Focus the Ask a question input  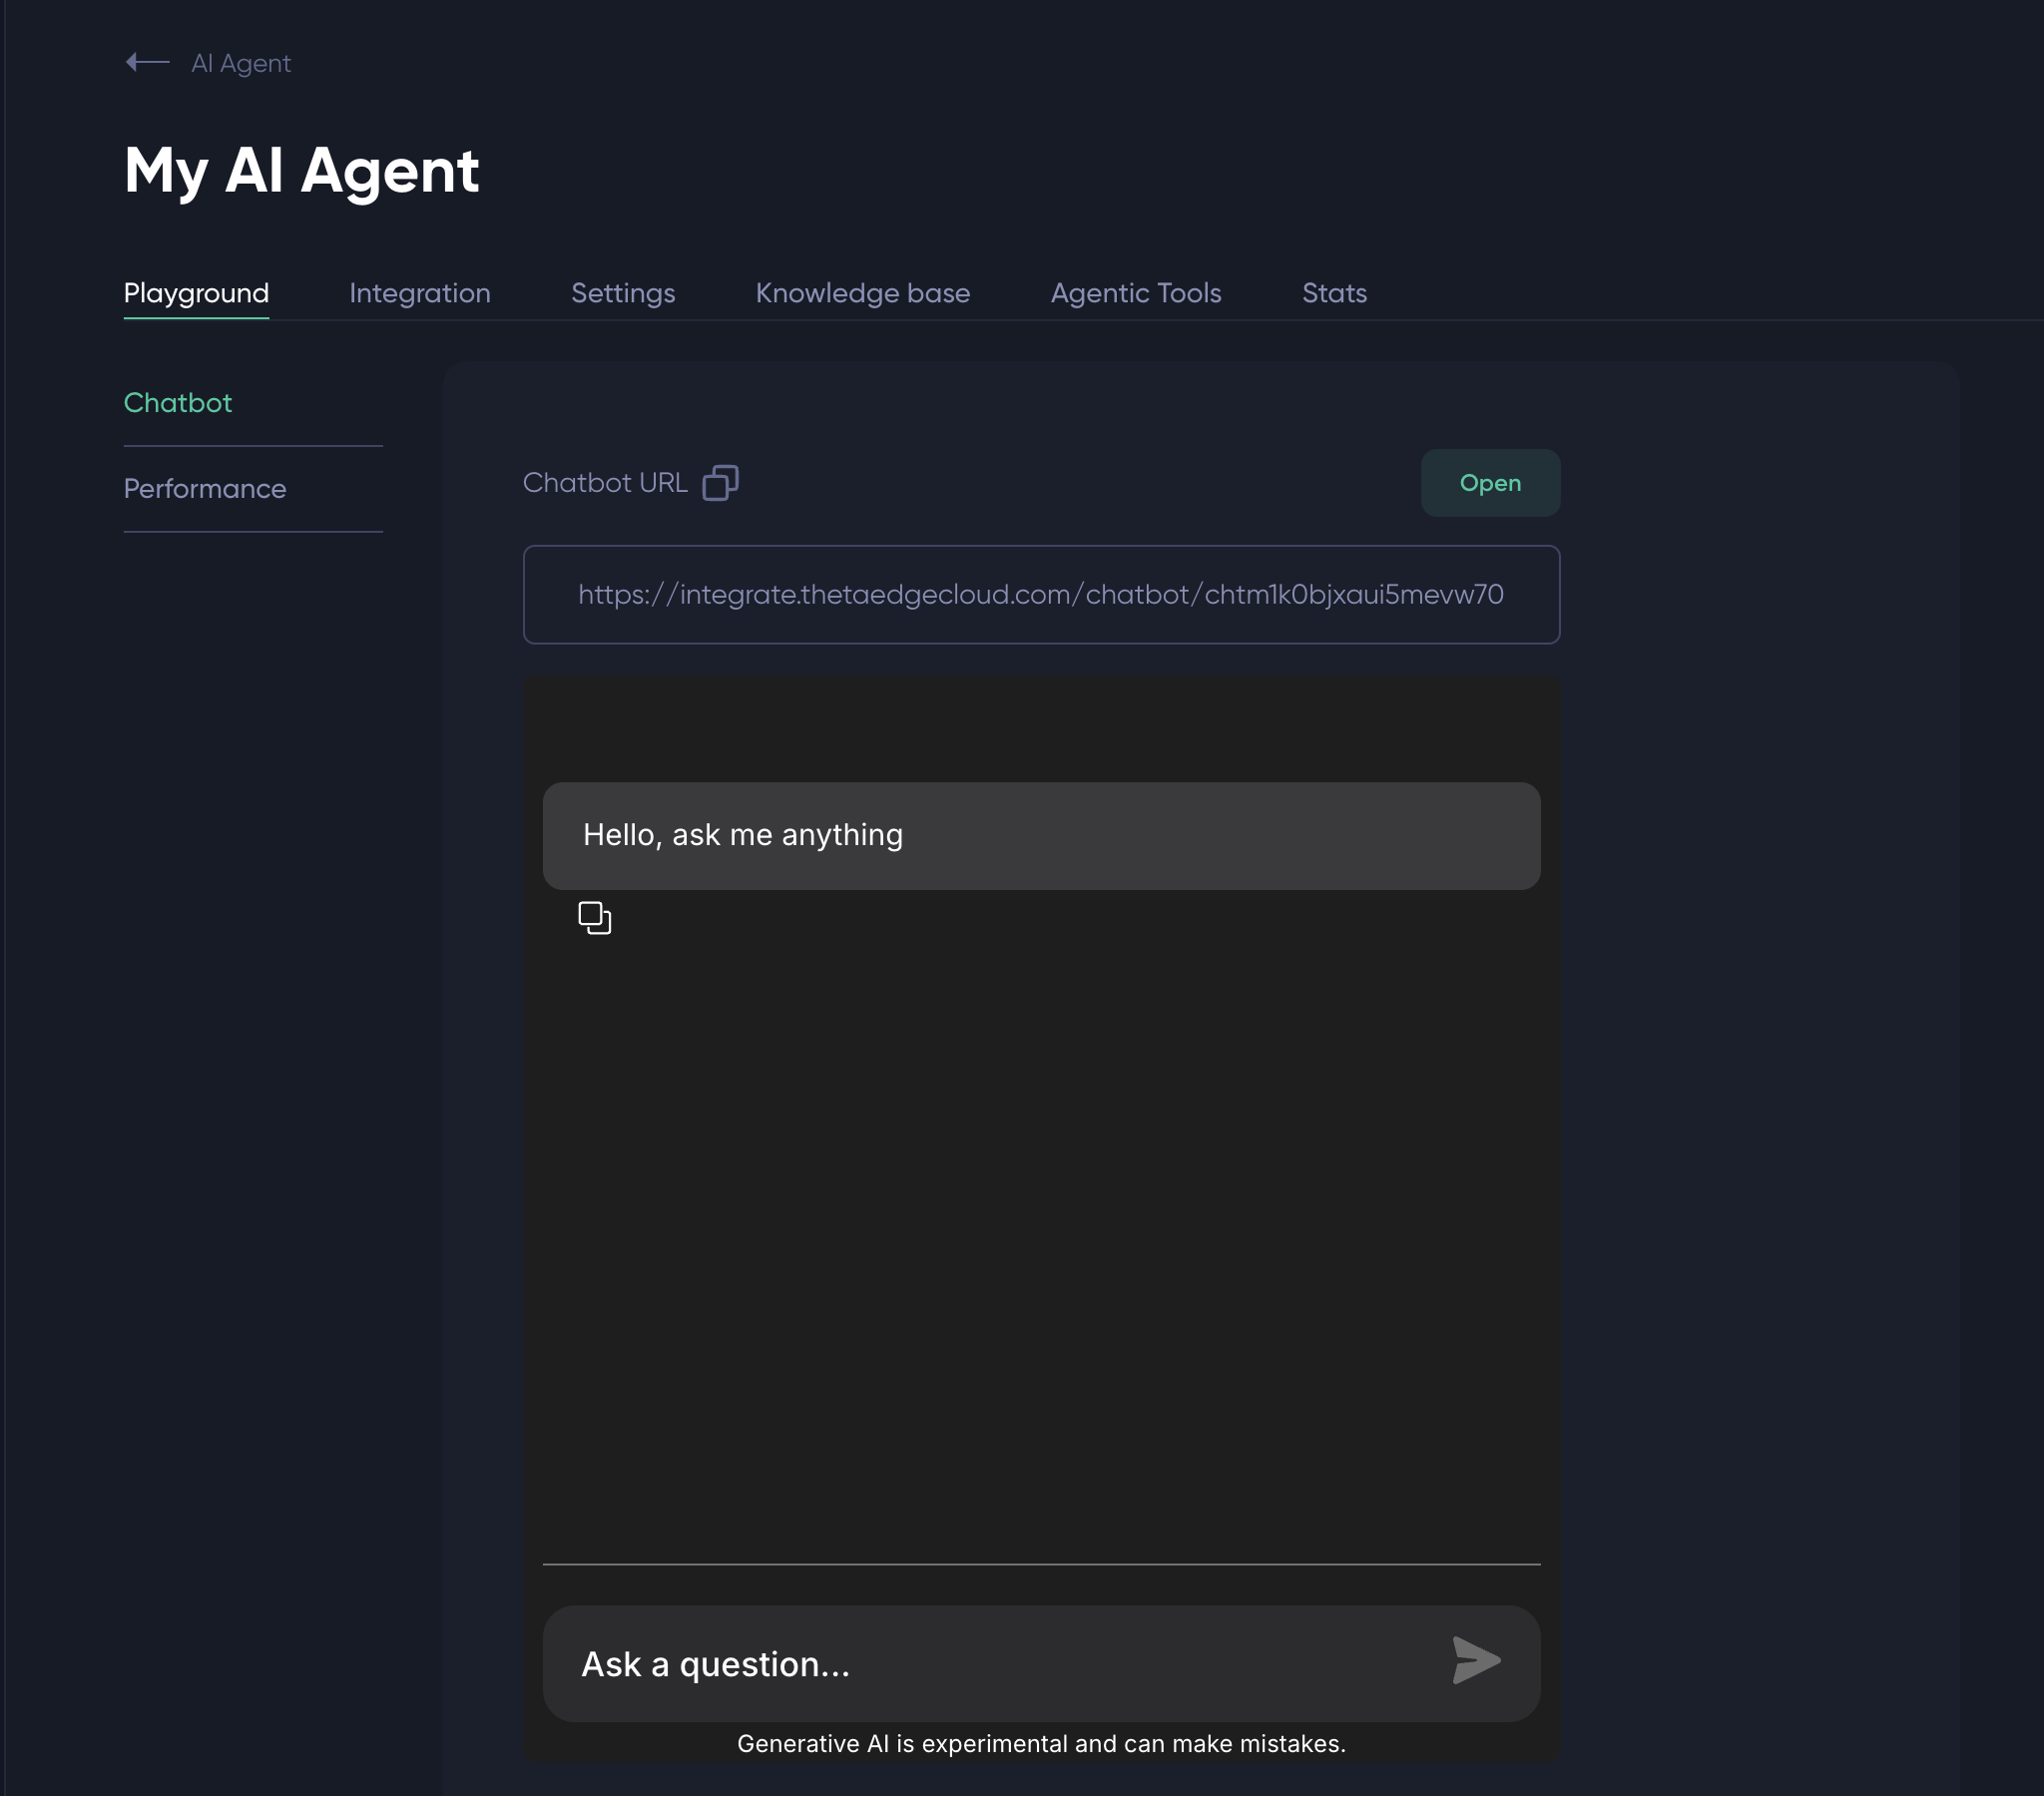990,1664
